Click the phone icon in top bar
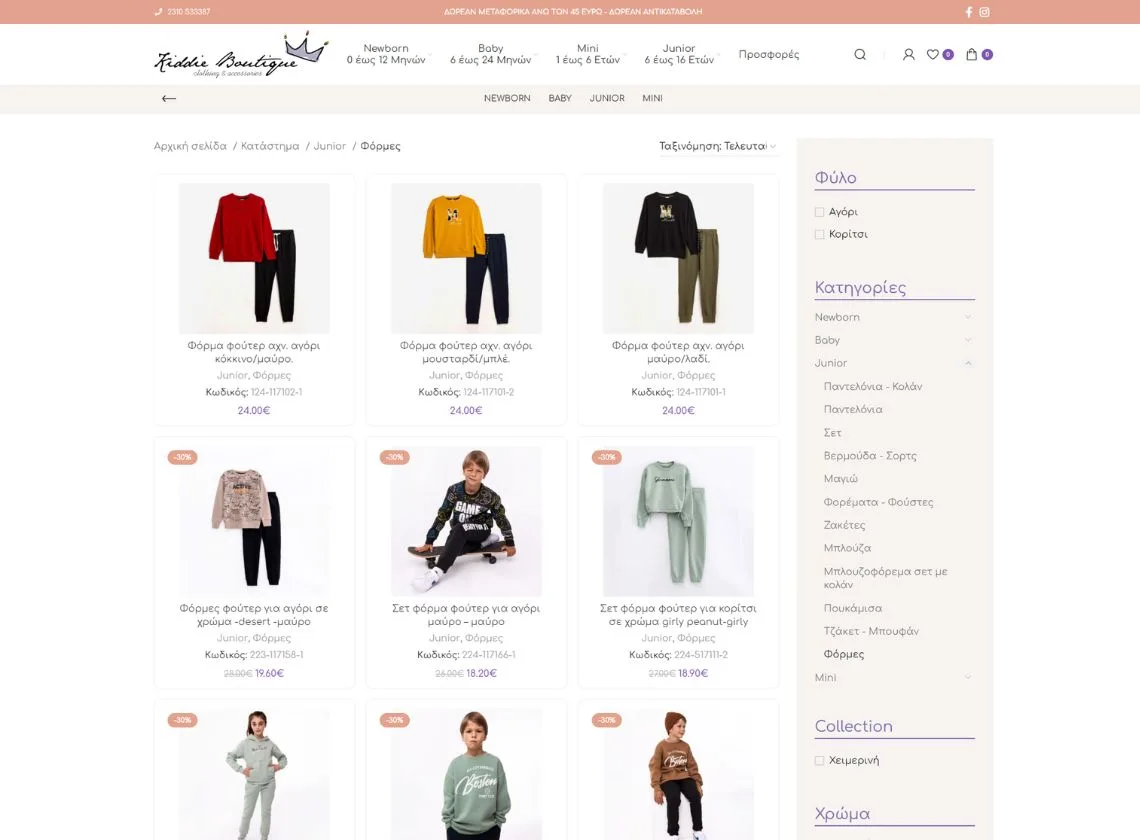Viewport: 1140px width, 840px height. point(158,12)
